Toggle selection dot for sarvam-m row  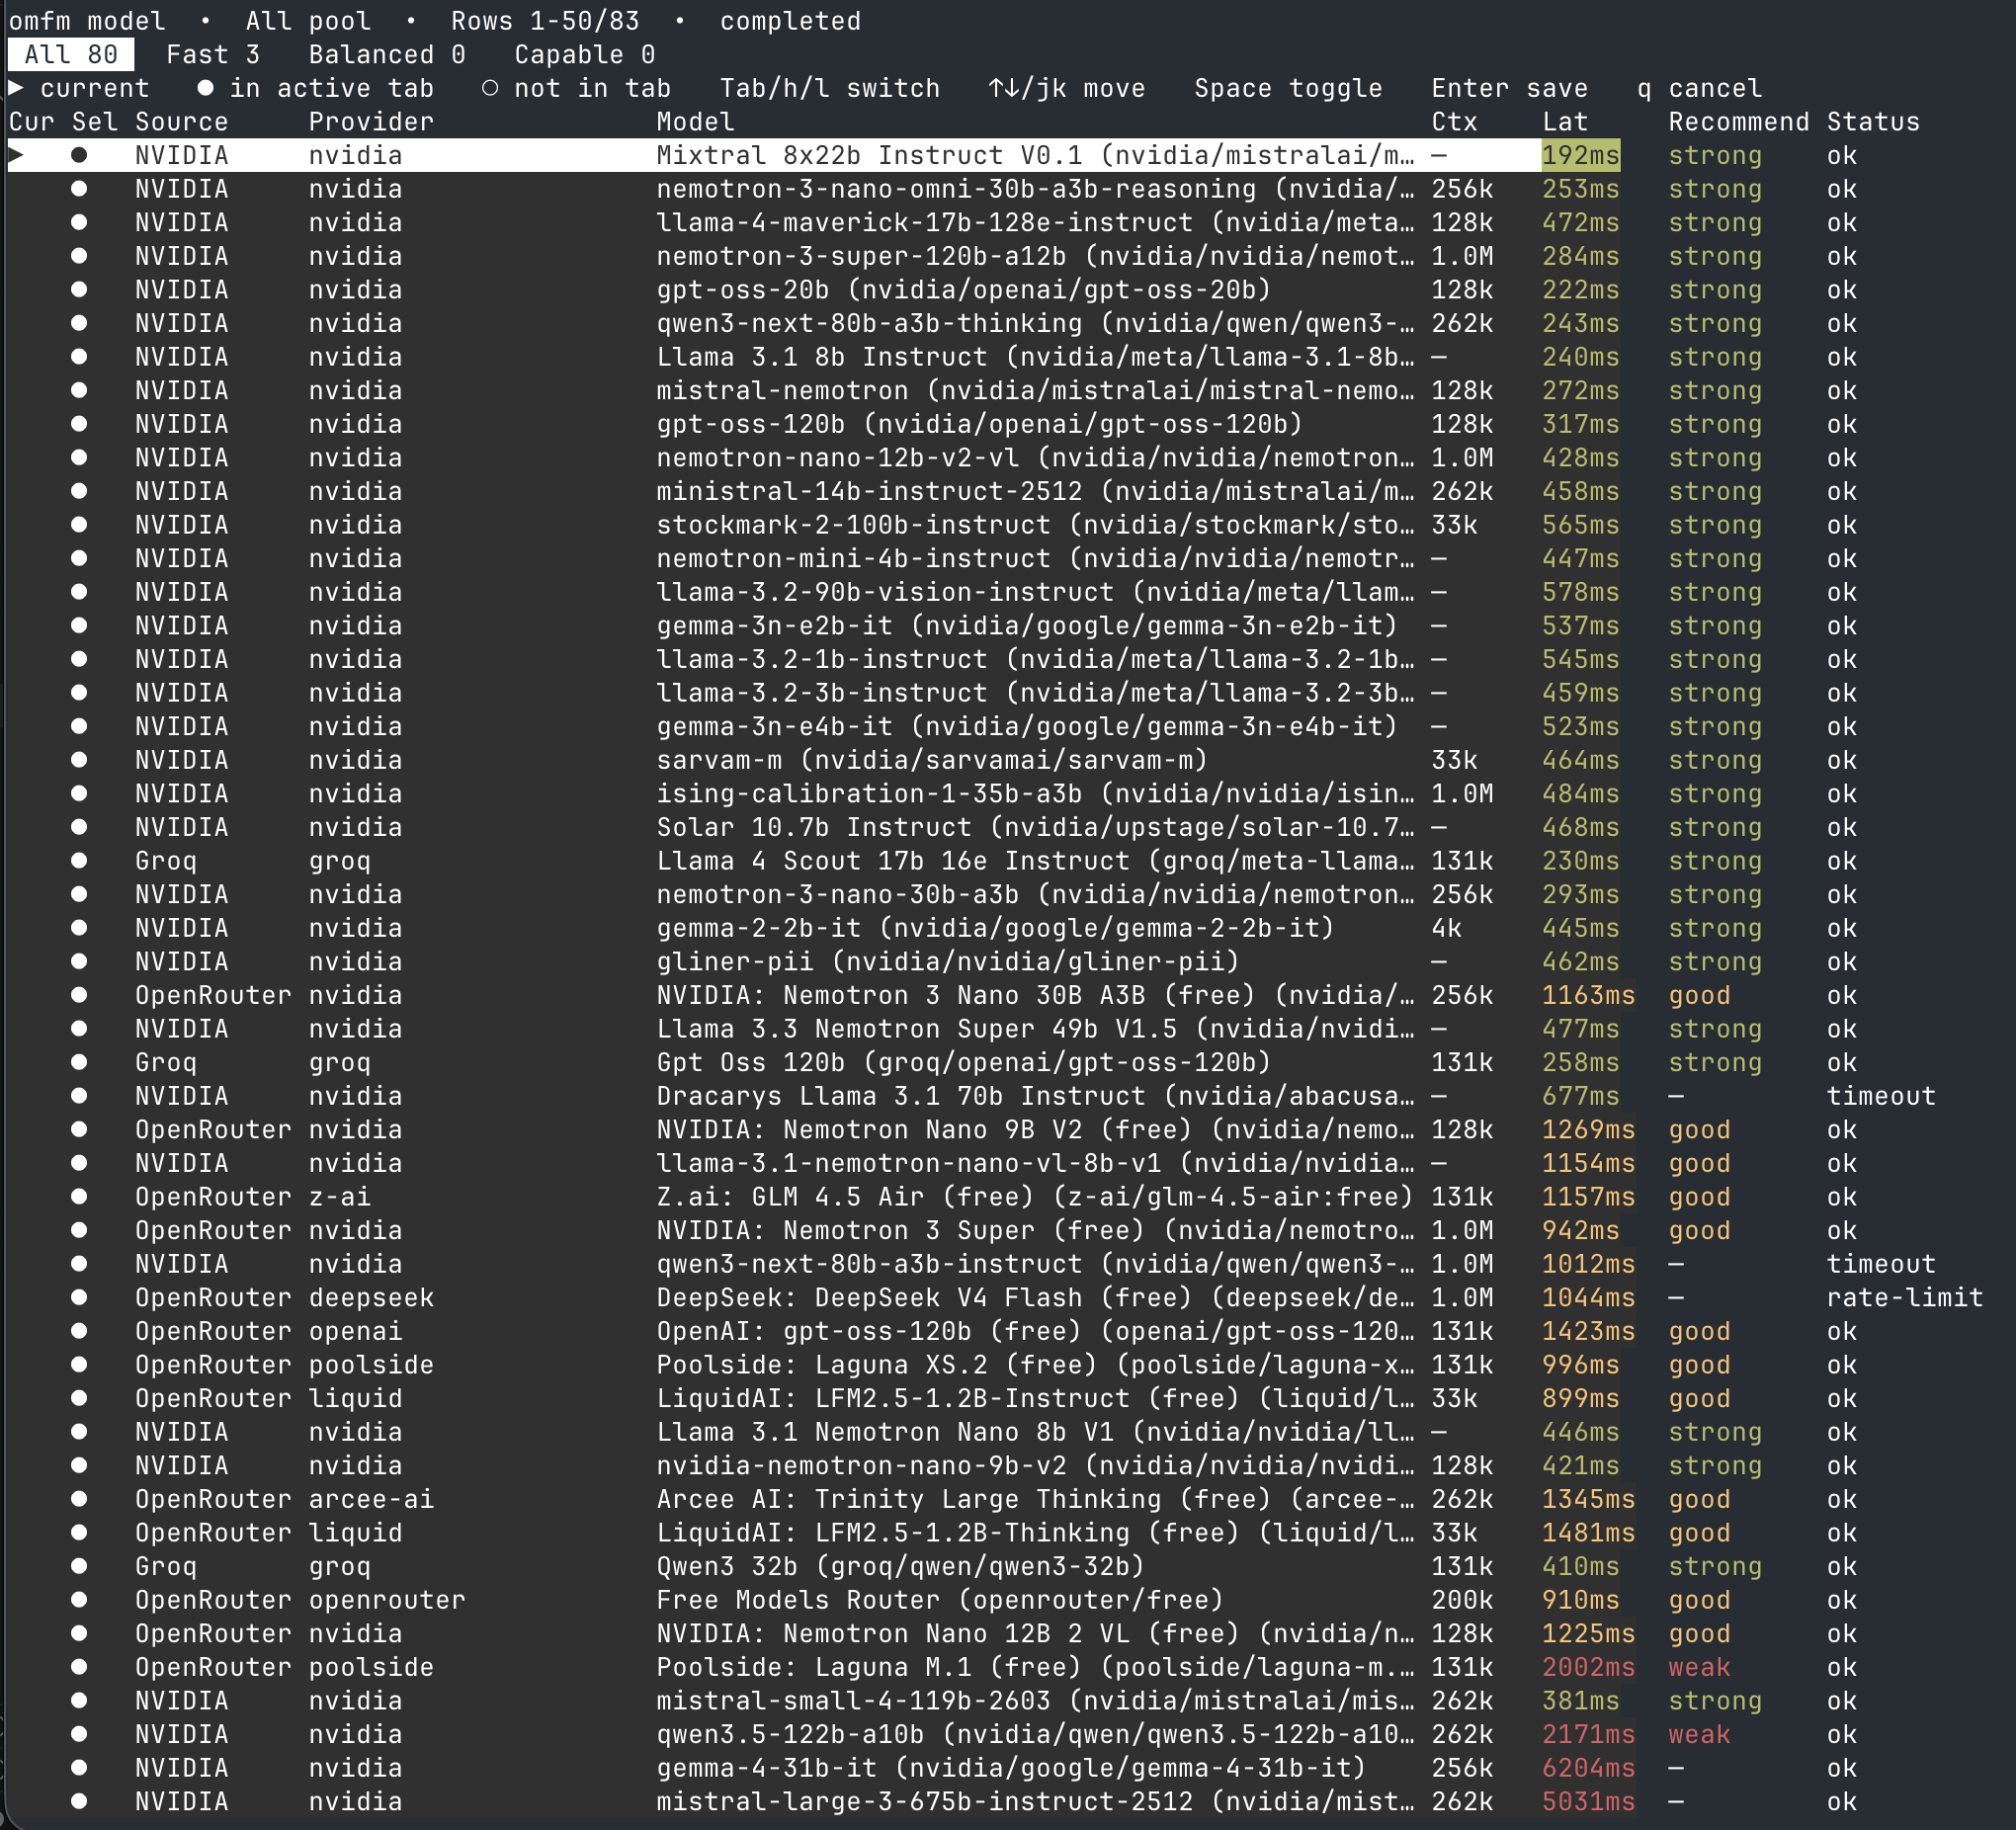coord(79,759)
